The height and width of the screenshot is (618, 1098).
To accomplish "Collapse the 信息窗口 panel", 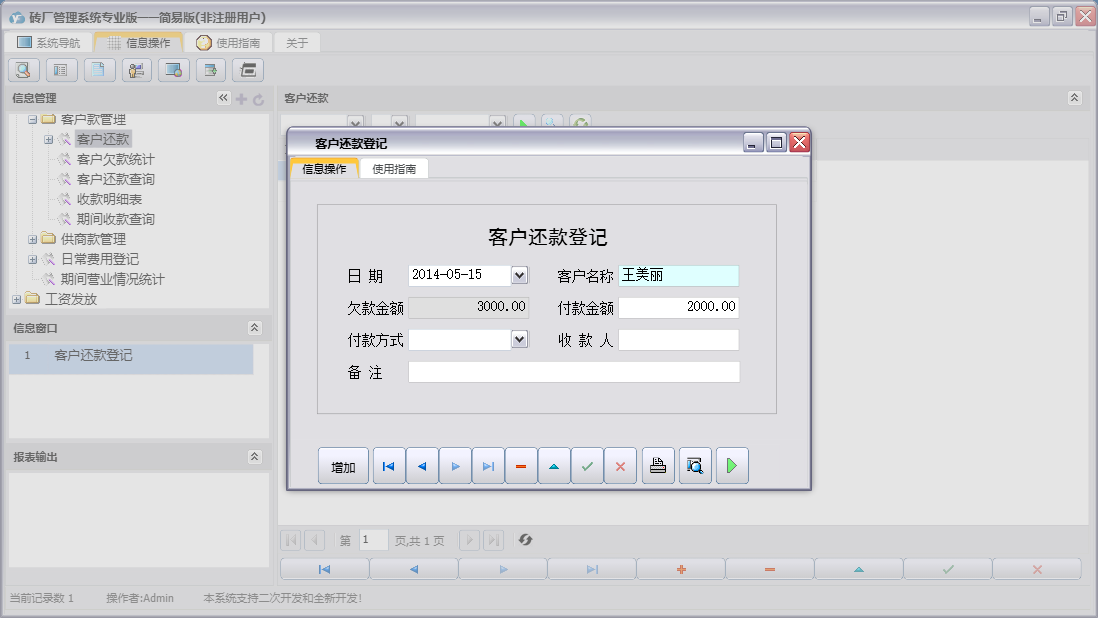I will tap(255, 328).
